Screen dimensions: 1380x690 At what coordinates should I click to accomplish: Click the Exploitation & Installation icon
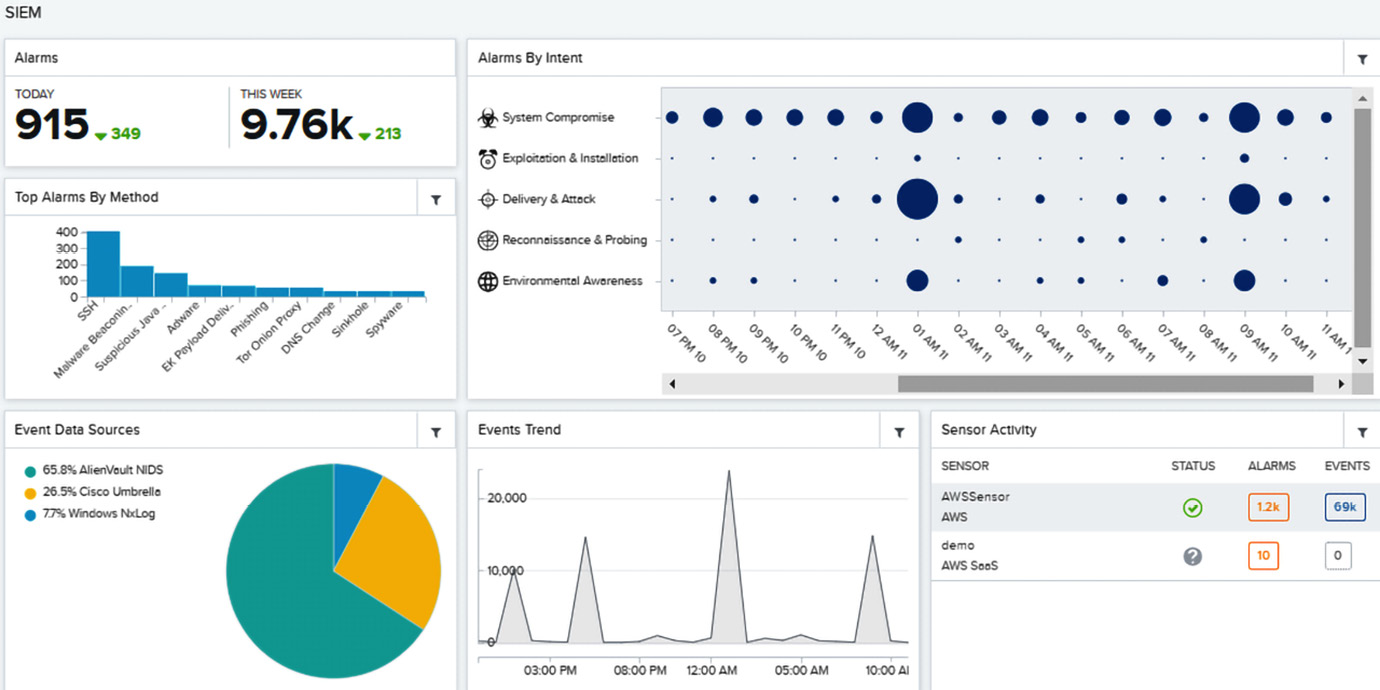[487, 158]
